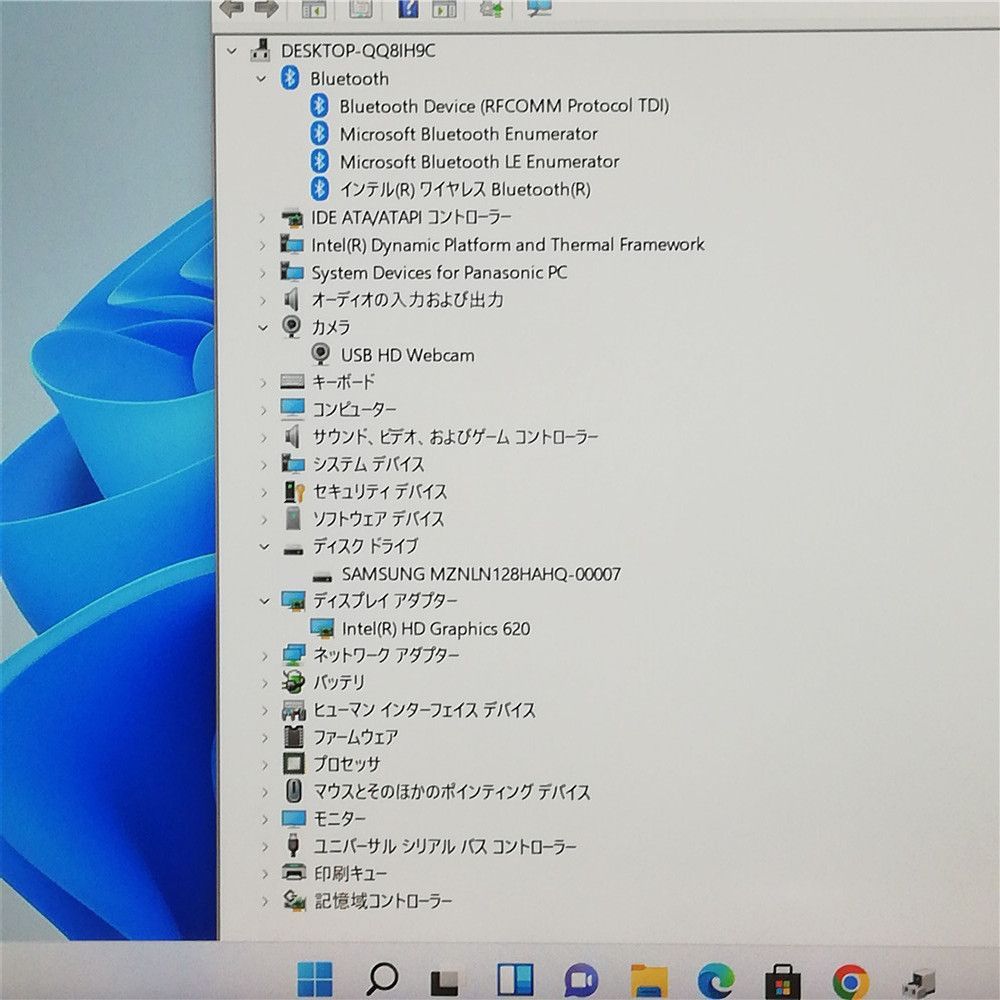The width and height of the screenshot is (1000, 1000).
Task: Click the Help toolbar icon
Action: point(408,8)
